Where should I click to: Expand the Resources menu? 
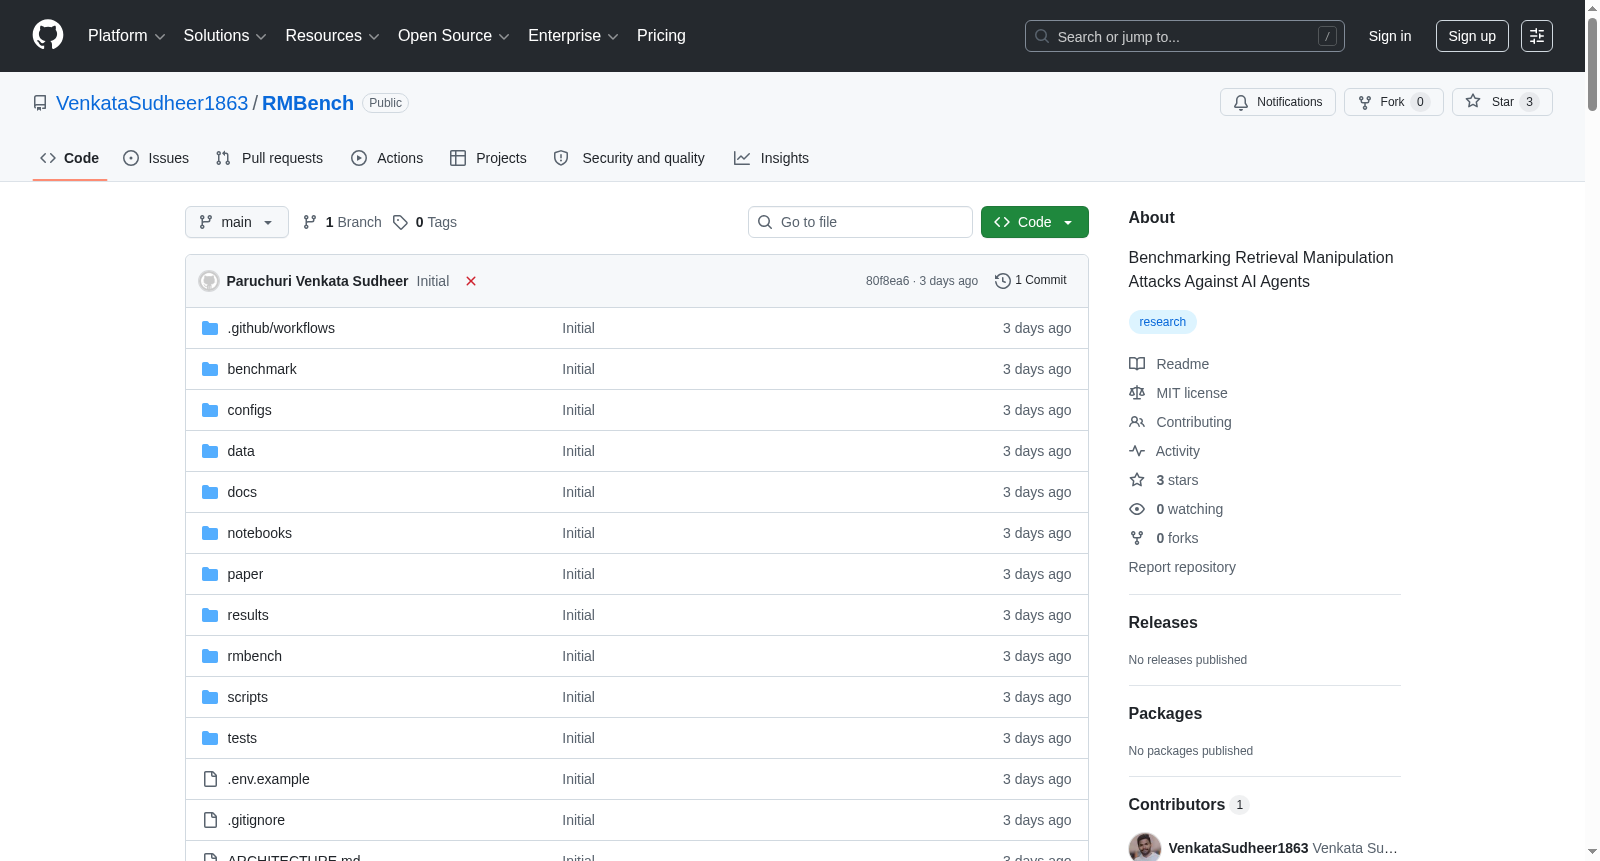(332, 36)
